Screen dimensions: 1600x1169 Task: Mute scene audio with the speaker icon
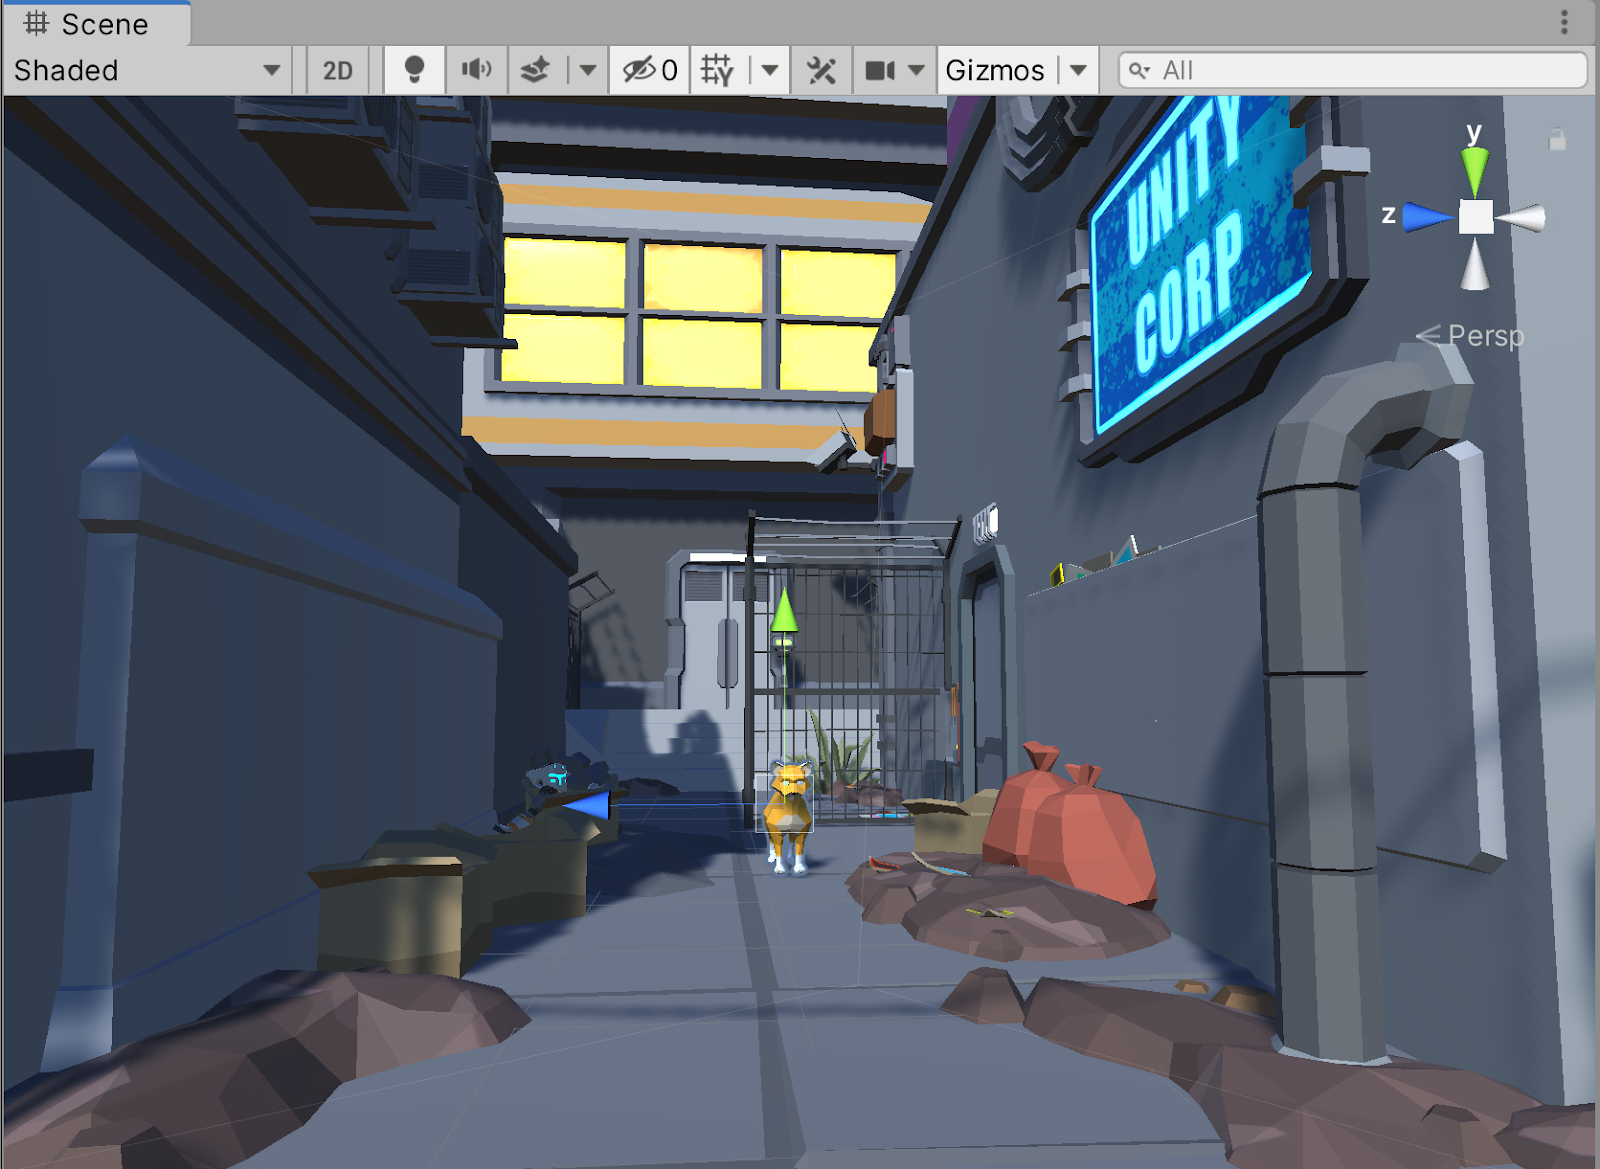coord(476,70)
